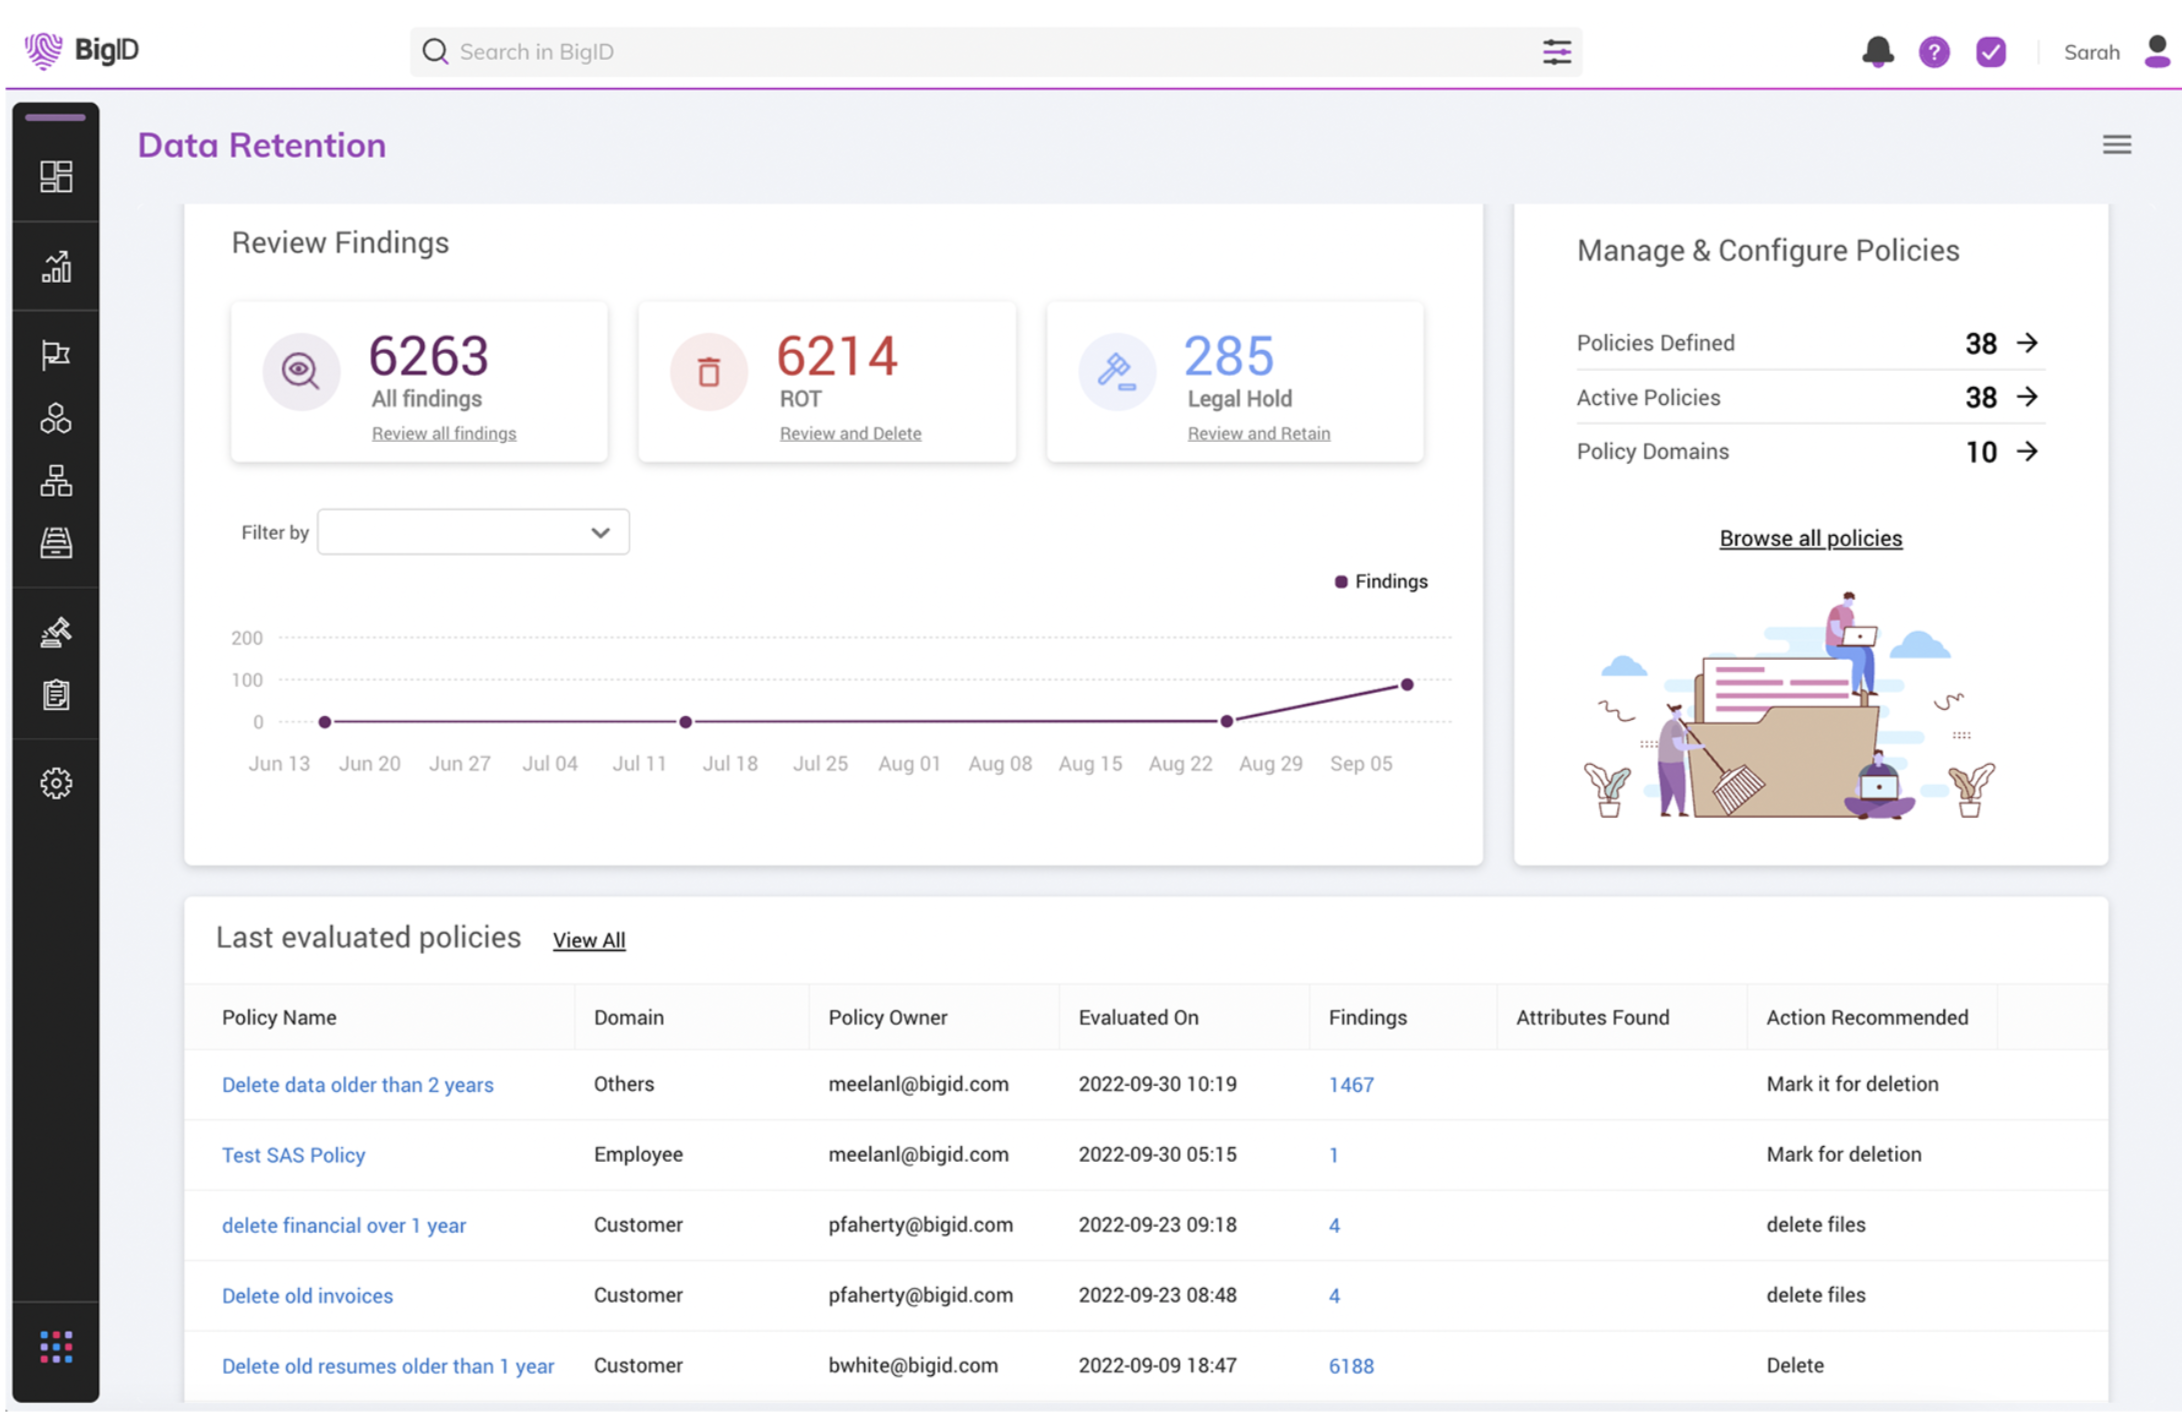
Task: Open the gavel sidebar icon
Action: click(56, 632)
